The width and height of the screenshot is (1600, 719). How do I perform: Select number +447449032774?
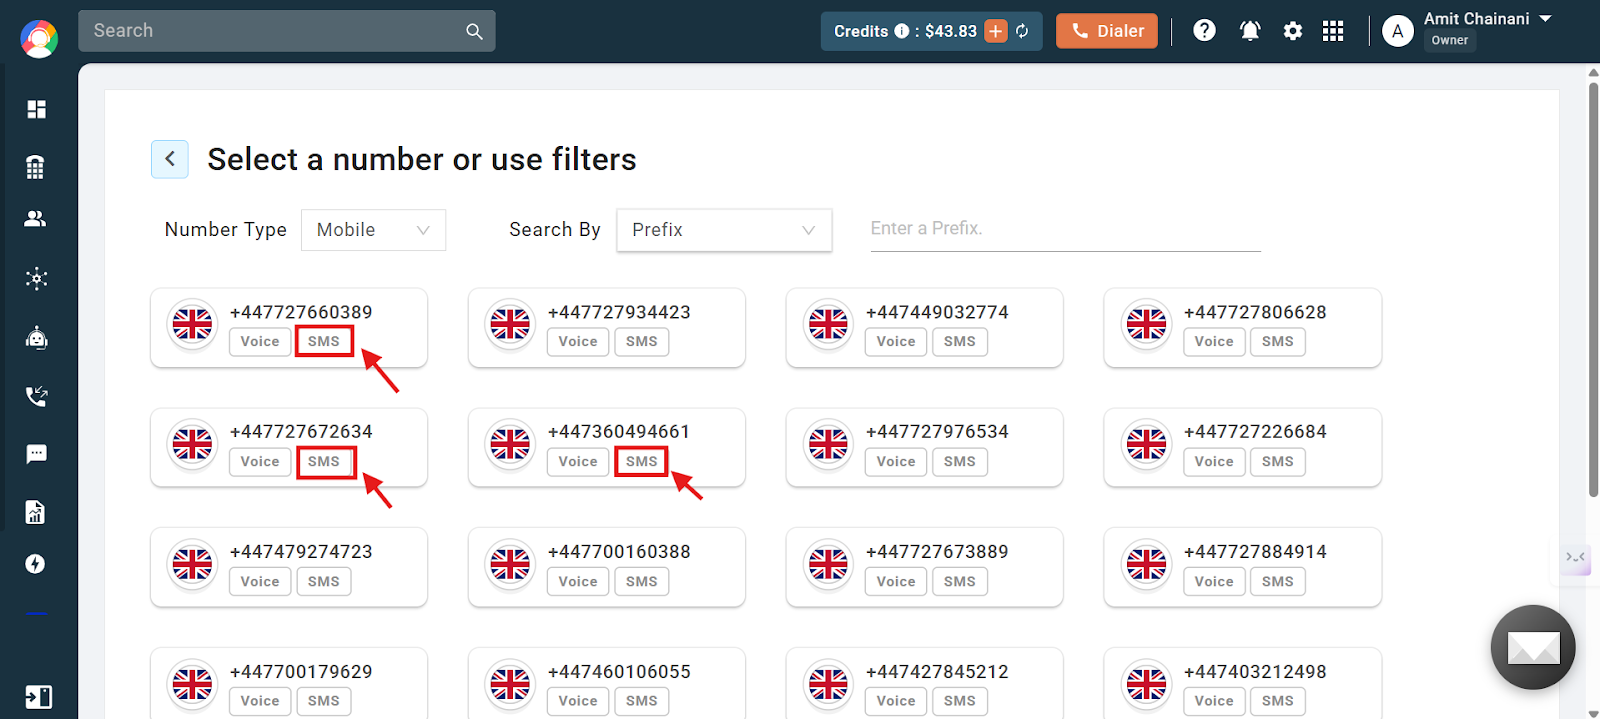tap(925, 327)
